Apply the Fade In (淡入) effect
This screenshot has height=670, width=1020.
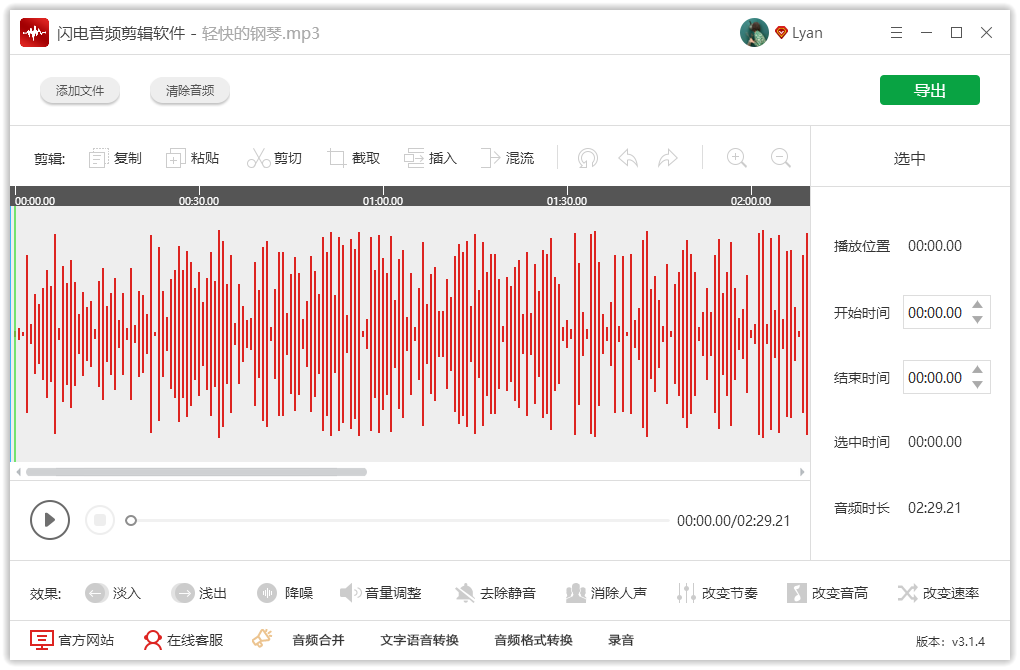[x=96, y=593]
